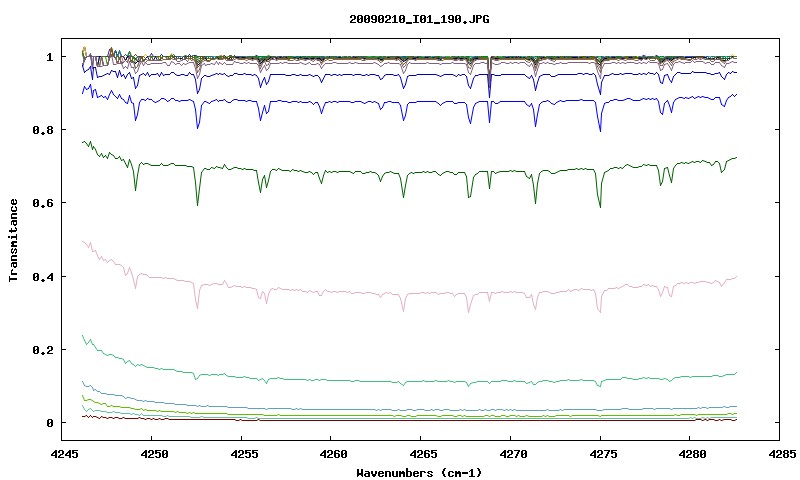The image size is (800, 480).
Task: Click the Wavenumbers (cm-1) x-axis label
Action: [419, 473]
